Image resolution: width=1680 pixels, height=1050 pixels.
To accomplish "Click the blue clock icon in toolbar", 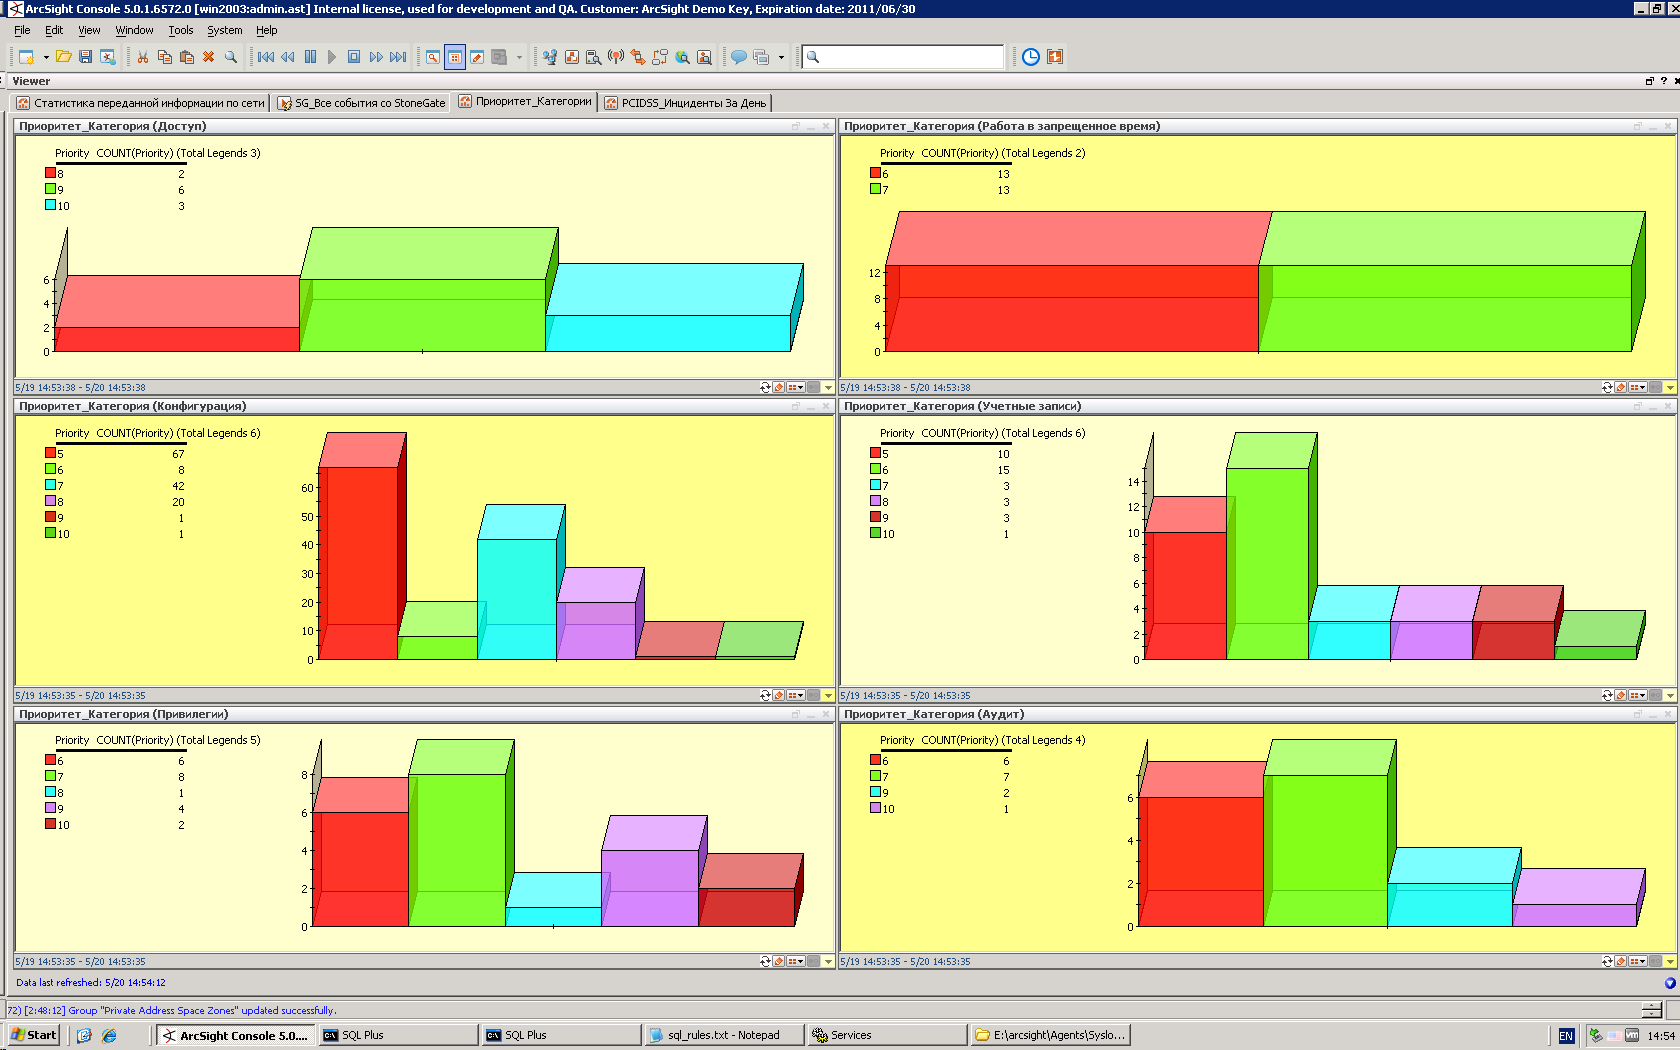I will click(1031, 57).
